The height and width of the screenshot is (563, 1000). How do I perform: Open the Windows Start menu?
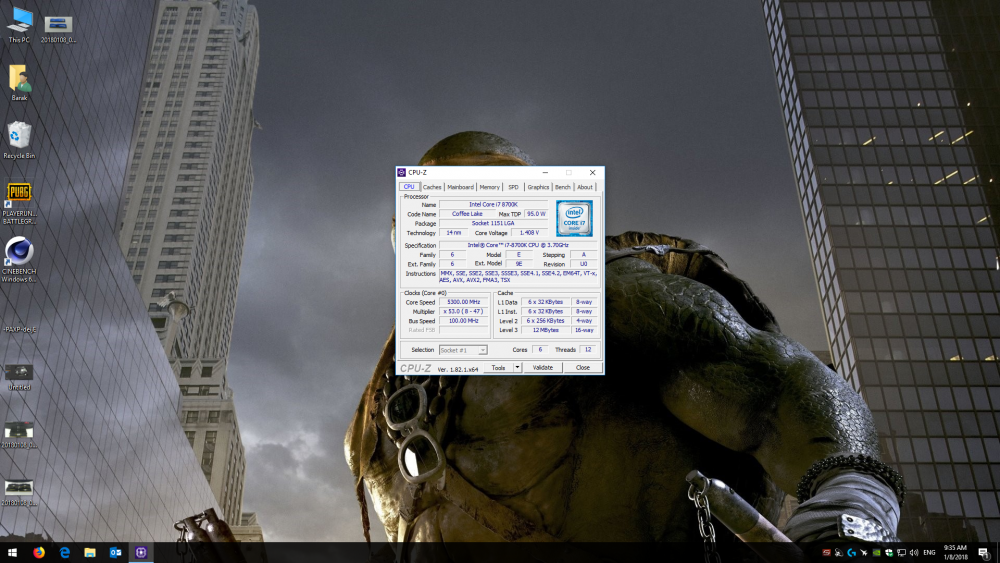(x=12, y=552)
